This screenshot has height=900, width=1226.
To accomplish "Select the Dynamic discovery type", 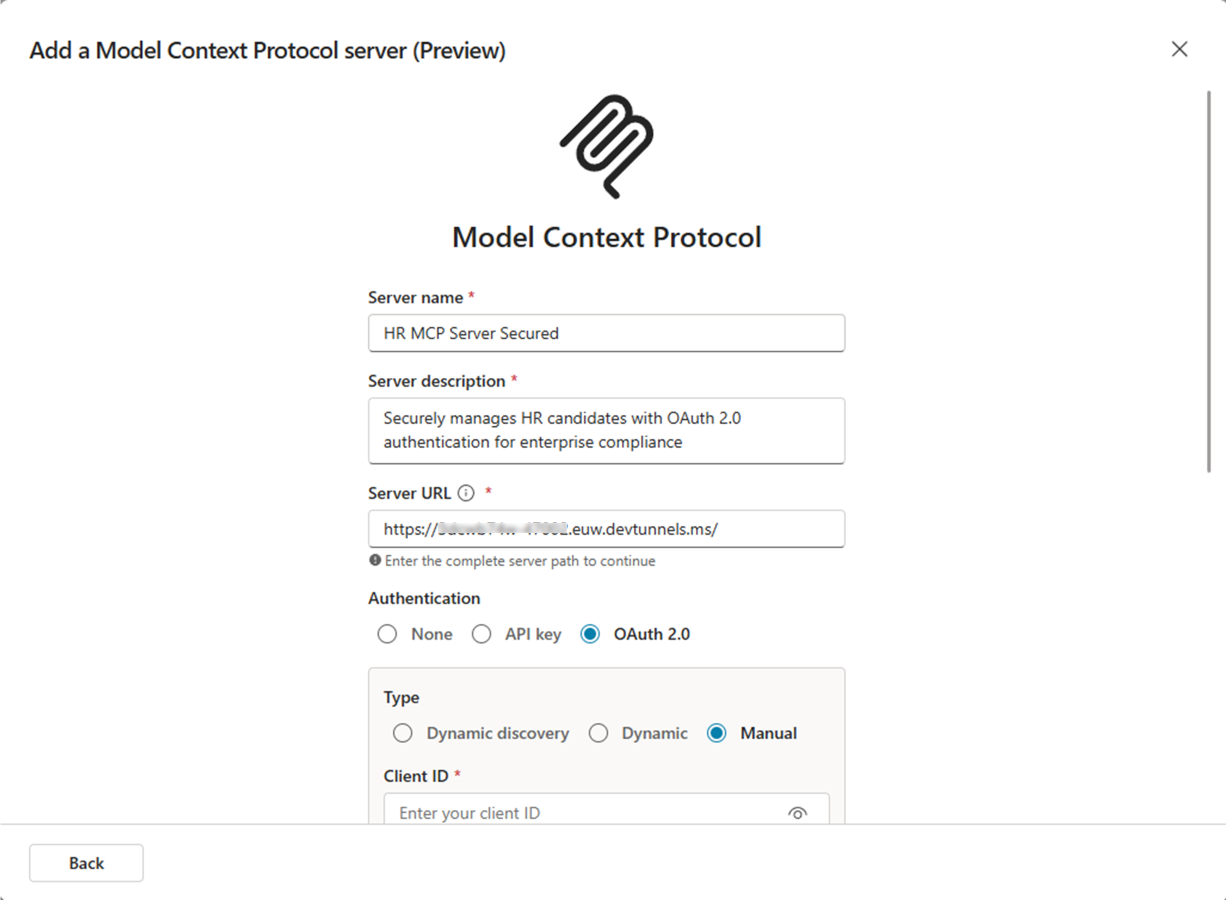I will click(403, 733).
